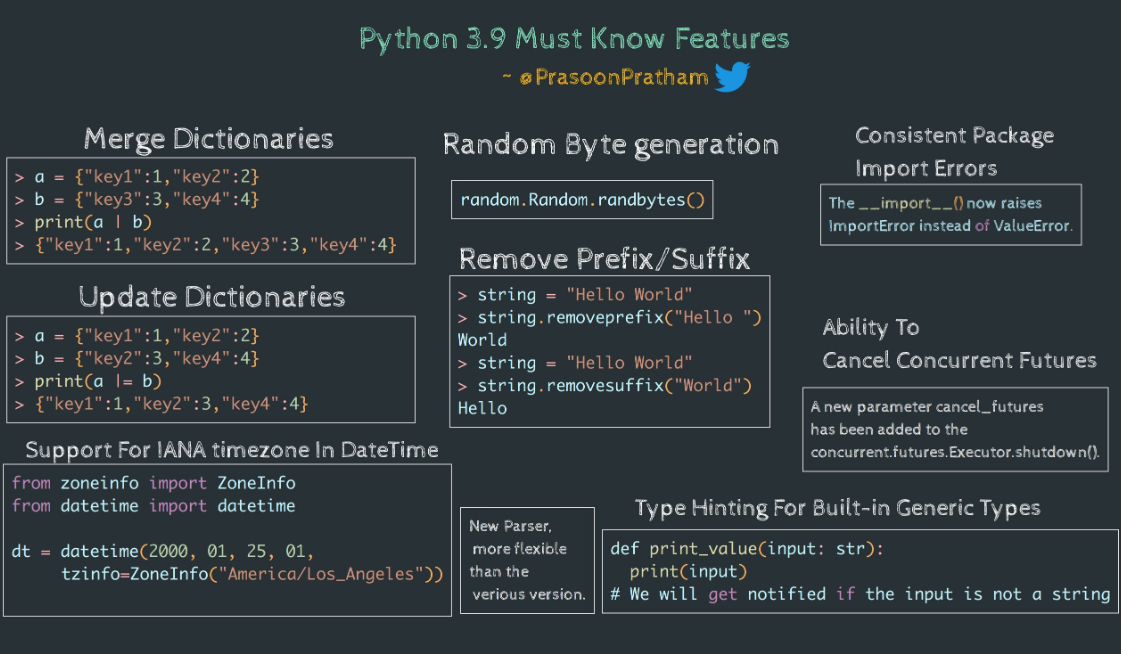The width and height of the screenshot is (1121, 654).
Task: Click the Support For IANA timezone heading
Action: pos(231,450)
